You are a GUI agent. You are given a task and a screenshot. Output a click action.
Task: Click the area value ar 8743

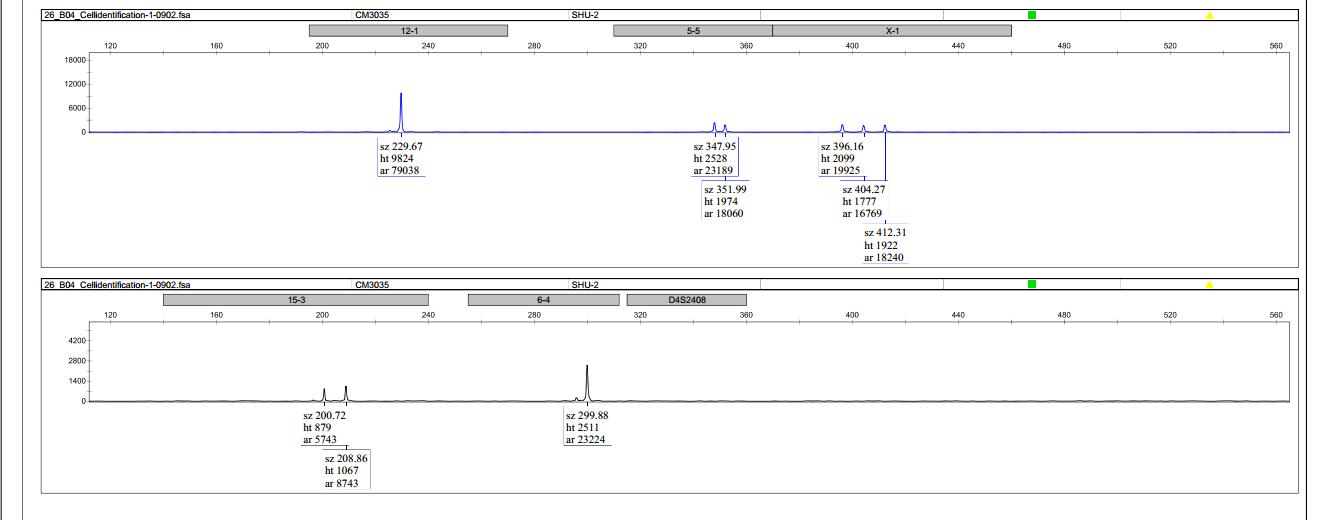344,482
